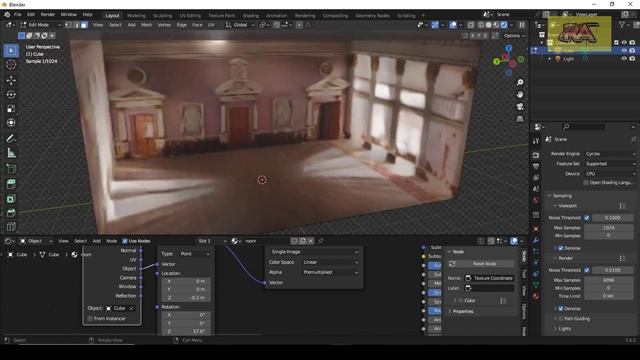Viewport: 640px width, 360px height.
Task: Select the Measure tool
Action: (x=11, y=153)
